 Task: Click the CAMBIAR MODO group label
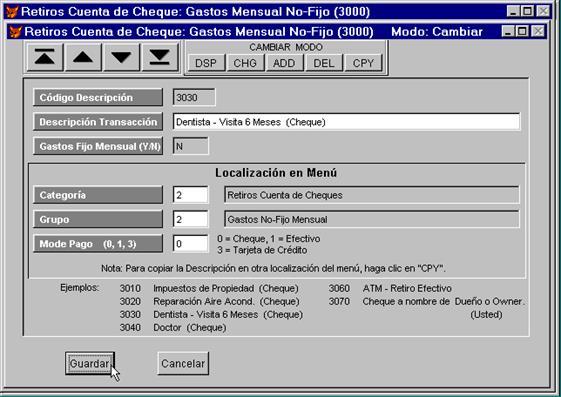286,47
